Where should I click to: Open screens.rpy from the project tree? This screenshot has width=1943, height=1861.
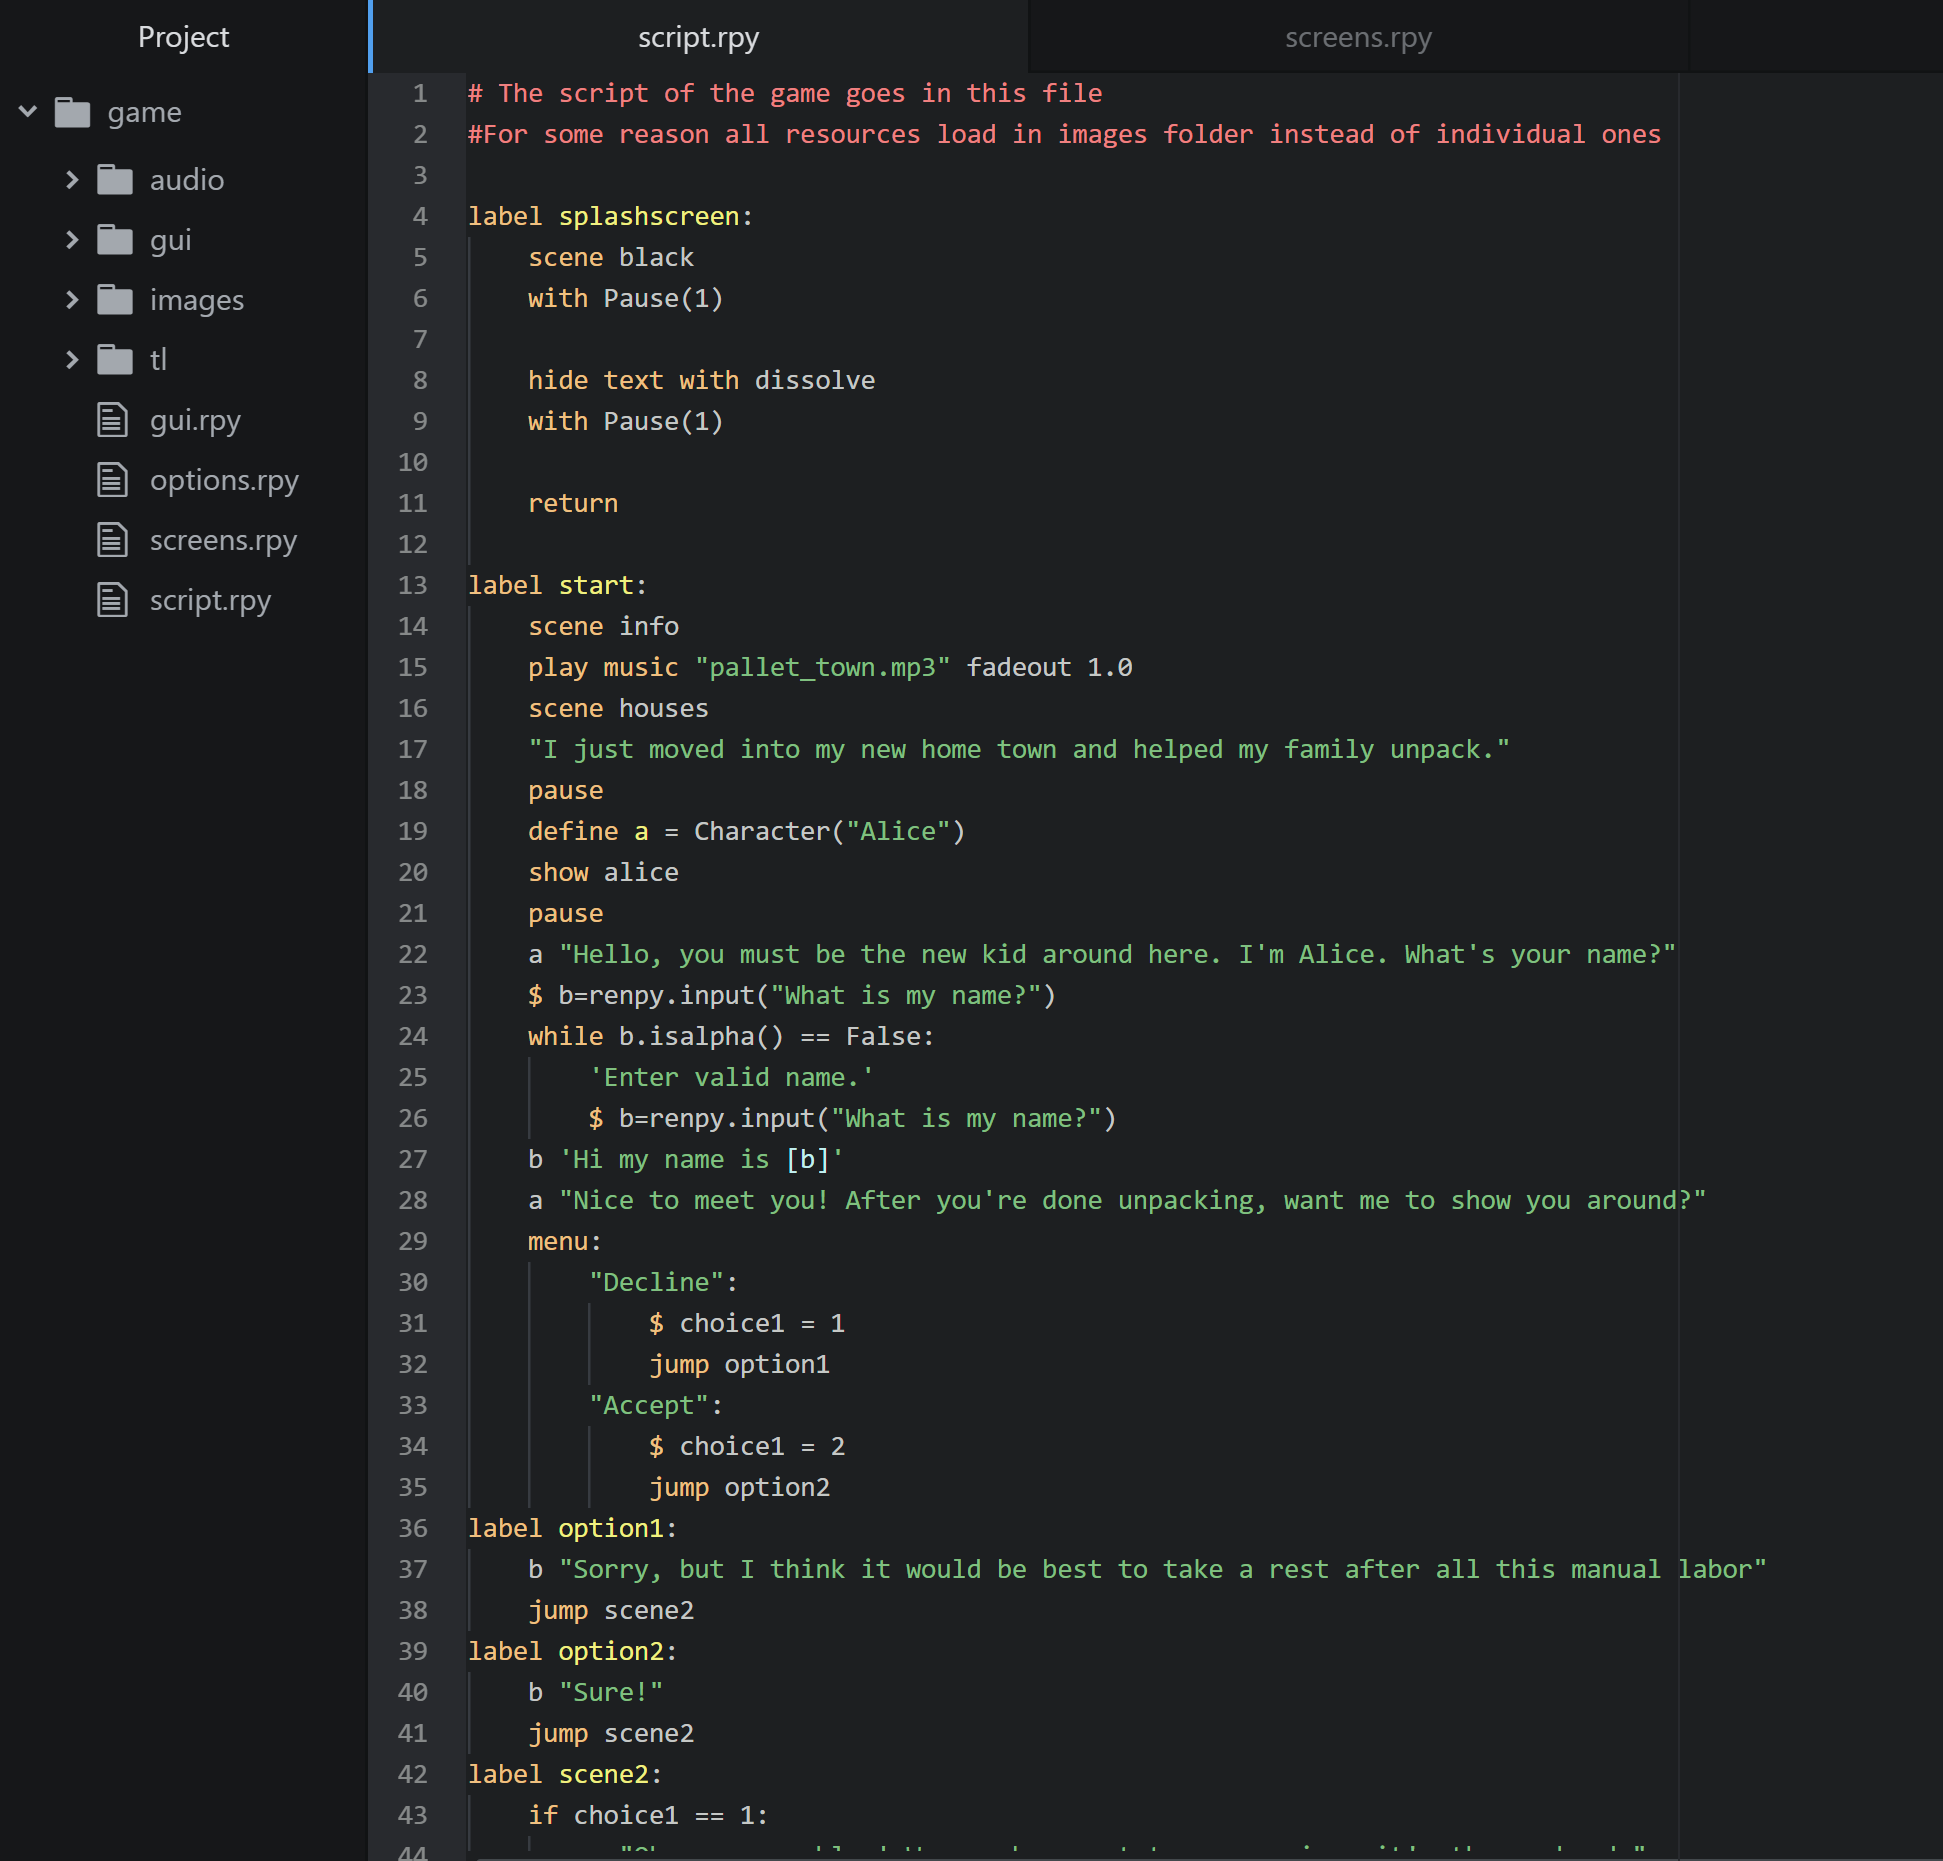(x=223, y=541)
